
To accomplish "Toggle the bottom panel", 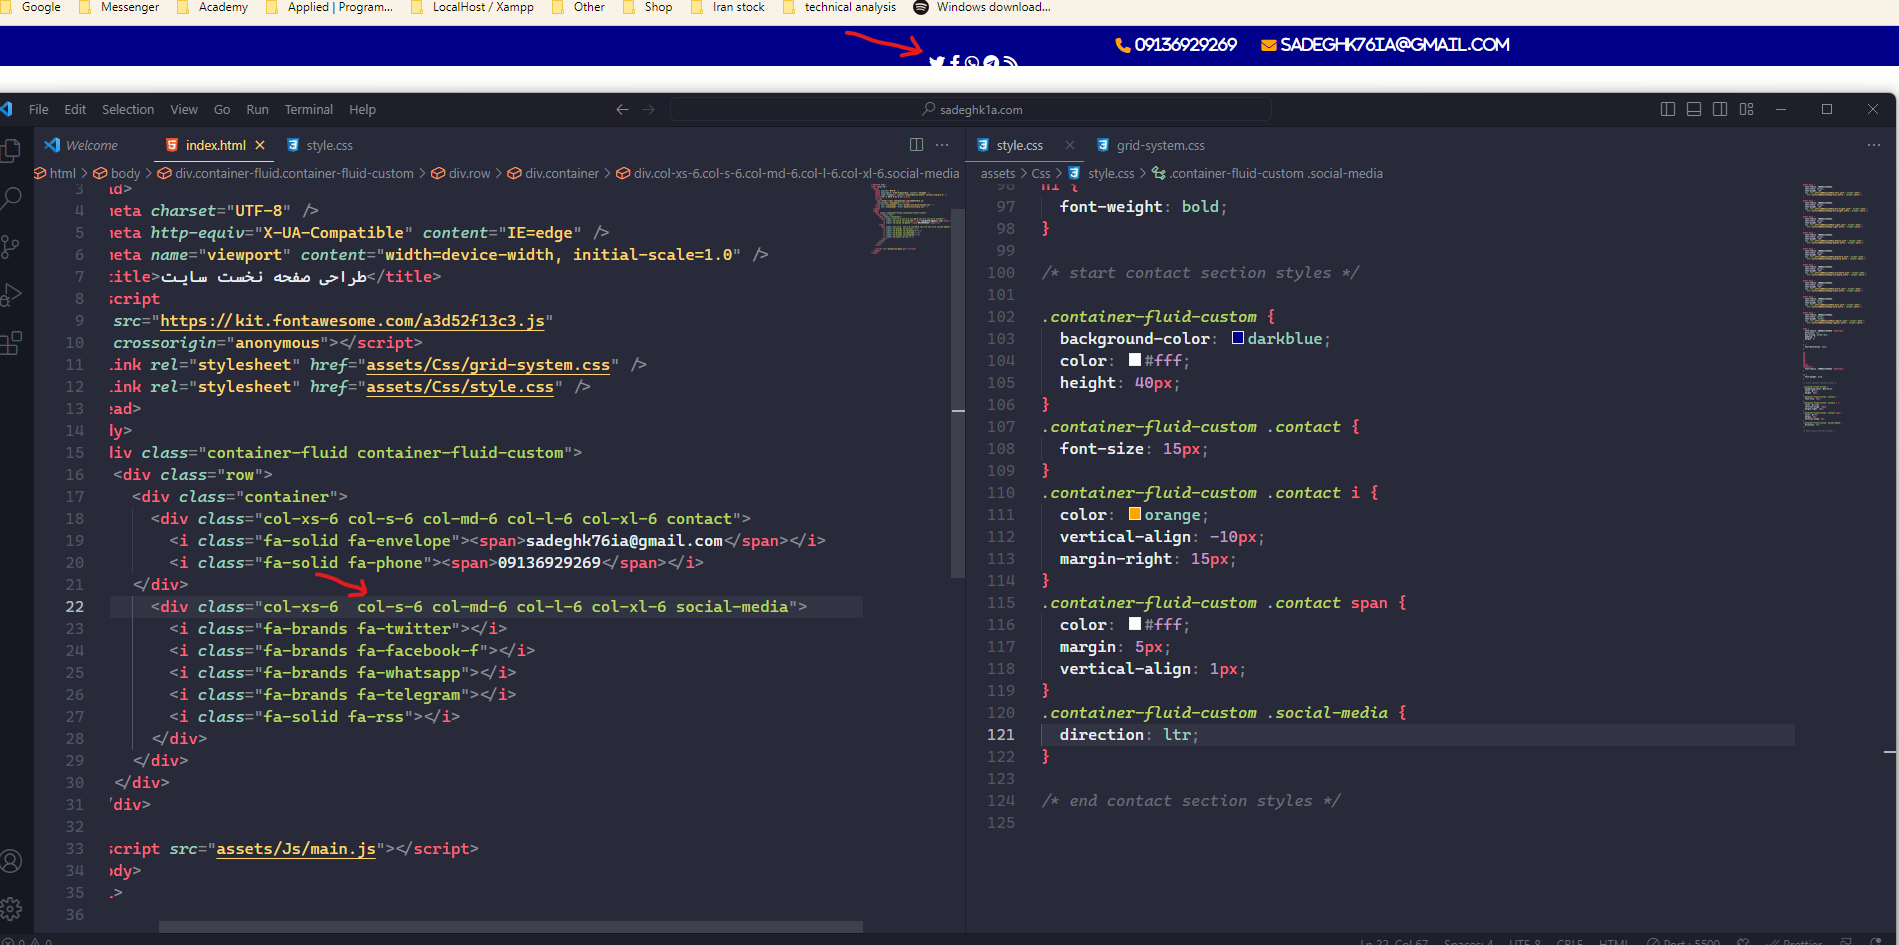I will coord(1694,109).
